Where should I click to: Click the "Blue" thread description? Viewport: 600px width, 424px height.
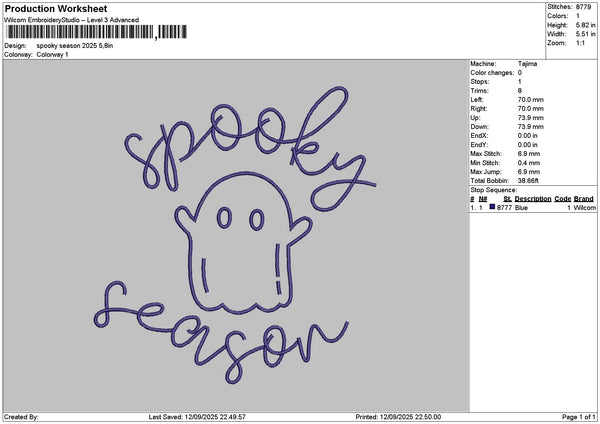point(521,208)
